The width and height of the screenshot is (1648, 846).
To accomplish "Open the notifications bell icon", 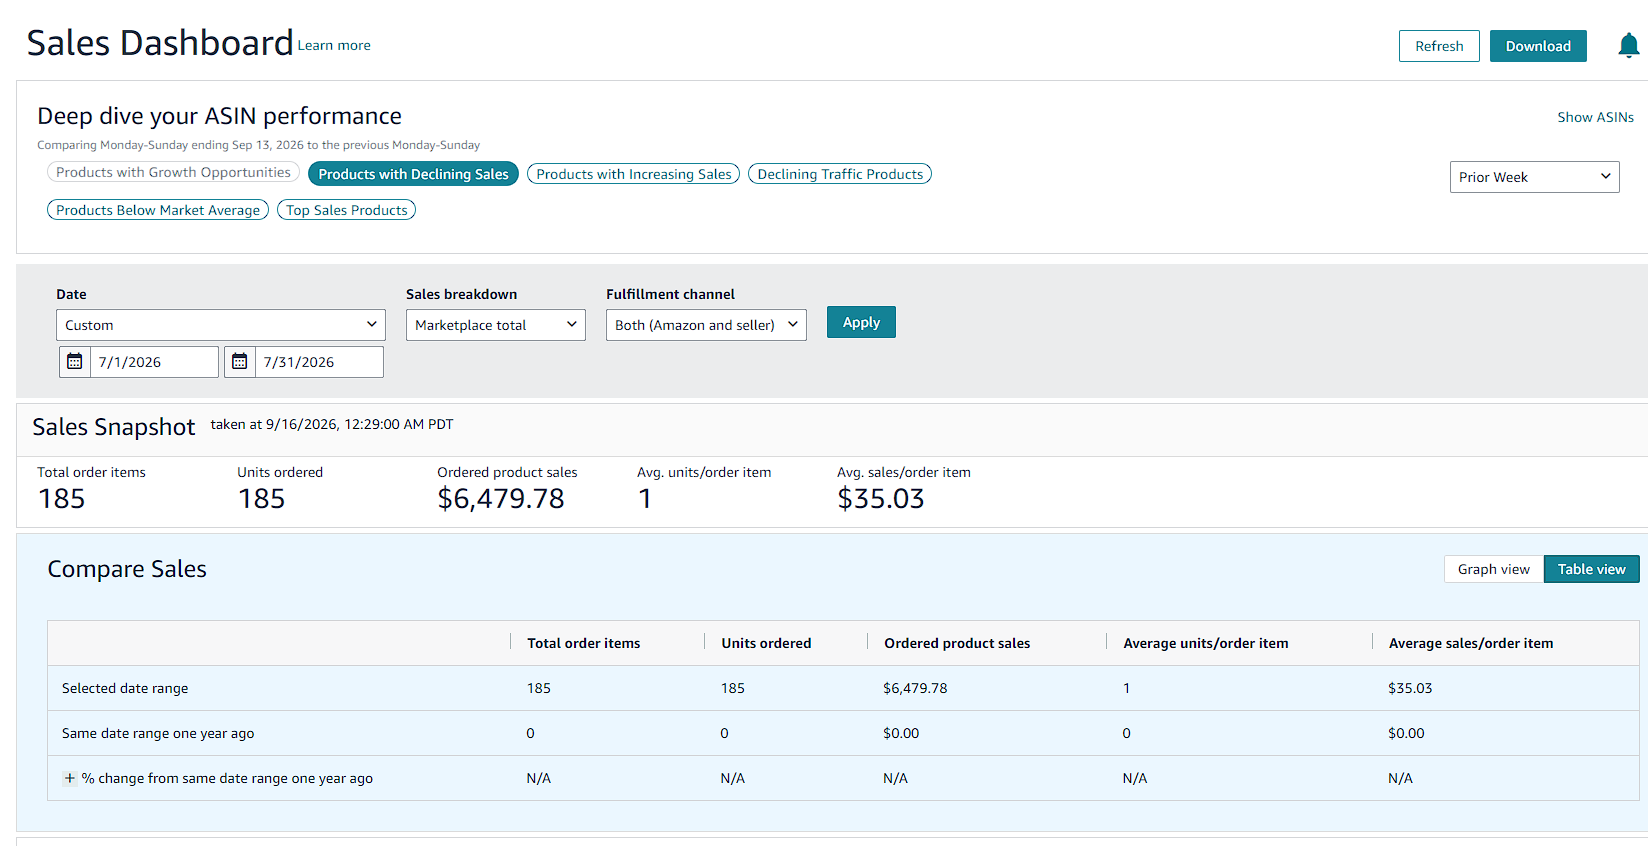I will (x=1628, y=46).
